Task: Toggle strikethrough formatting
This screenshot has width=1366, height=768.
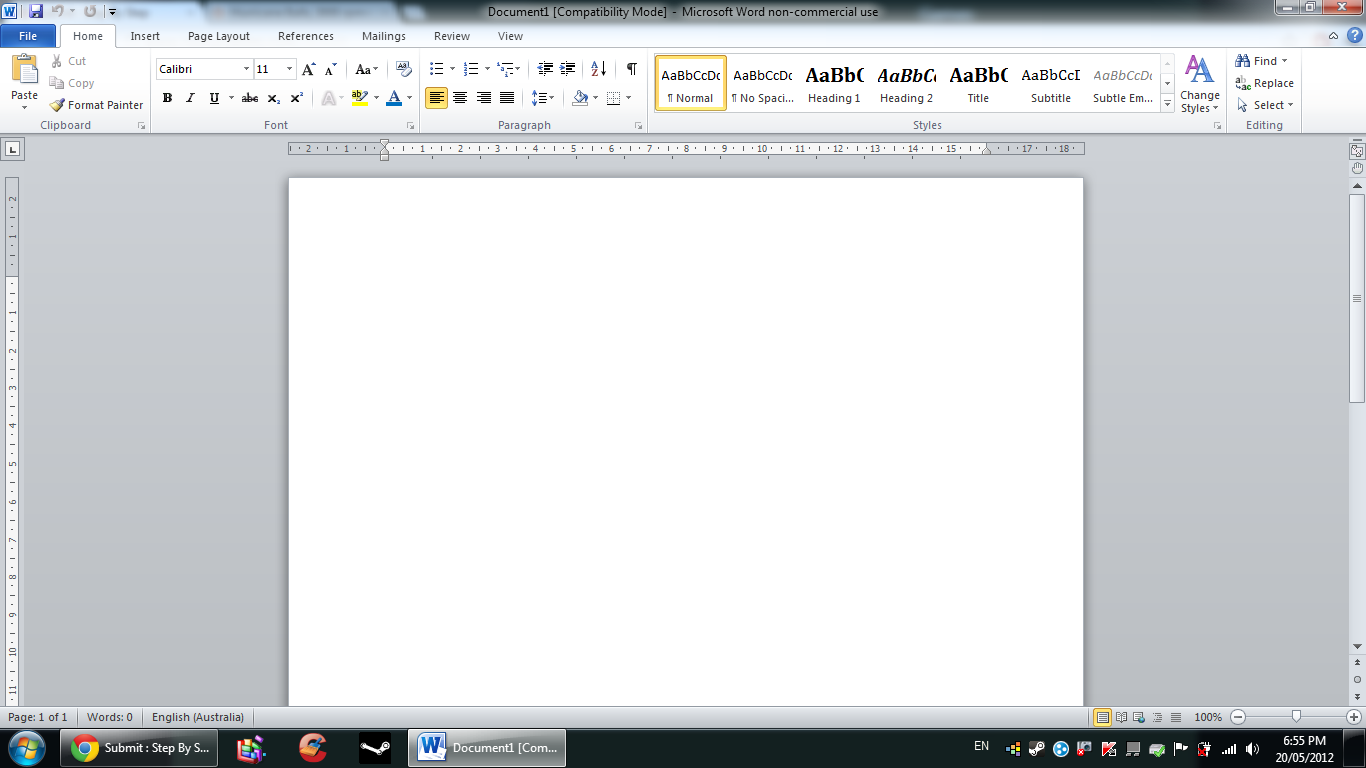Action: pos(249,99)
